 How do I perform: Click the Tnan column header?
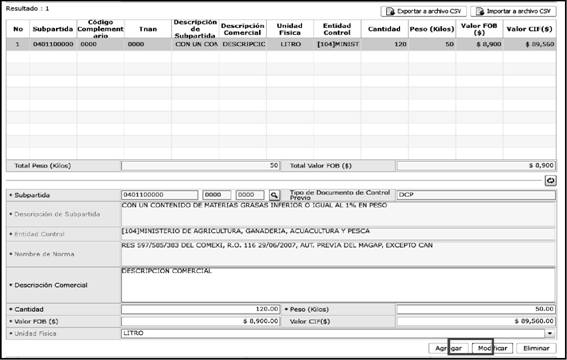(x=148, y=29)
